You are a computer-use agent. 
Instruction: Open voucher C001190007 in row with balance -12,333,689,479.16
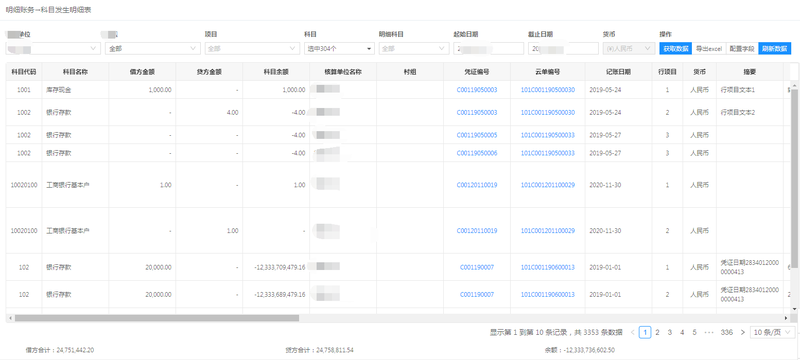pos(477,295)
